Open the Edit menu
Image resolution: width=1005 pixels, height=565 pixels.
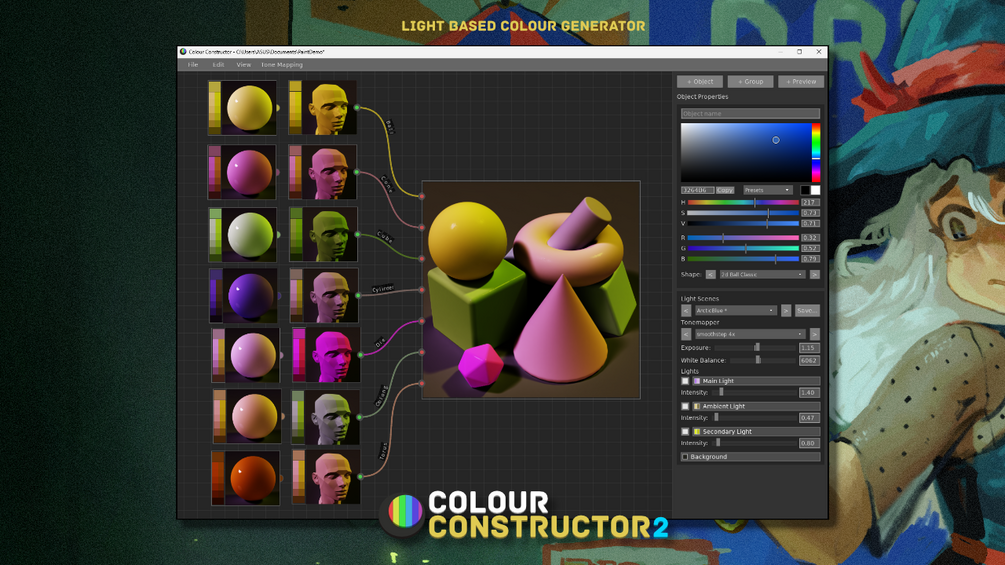coord(219,65)
